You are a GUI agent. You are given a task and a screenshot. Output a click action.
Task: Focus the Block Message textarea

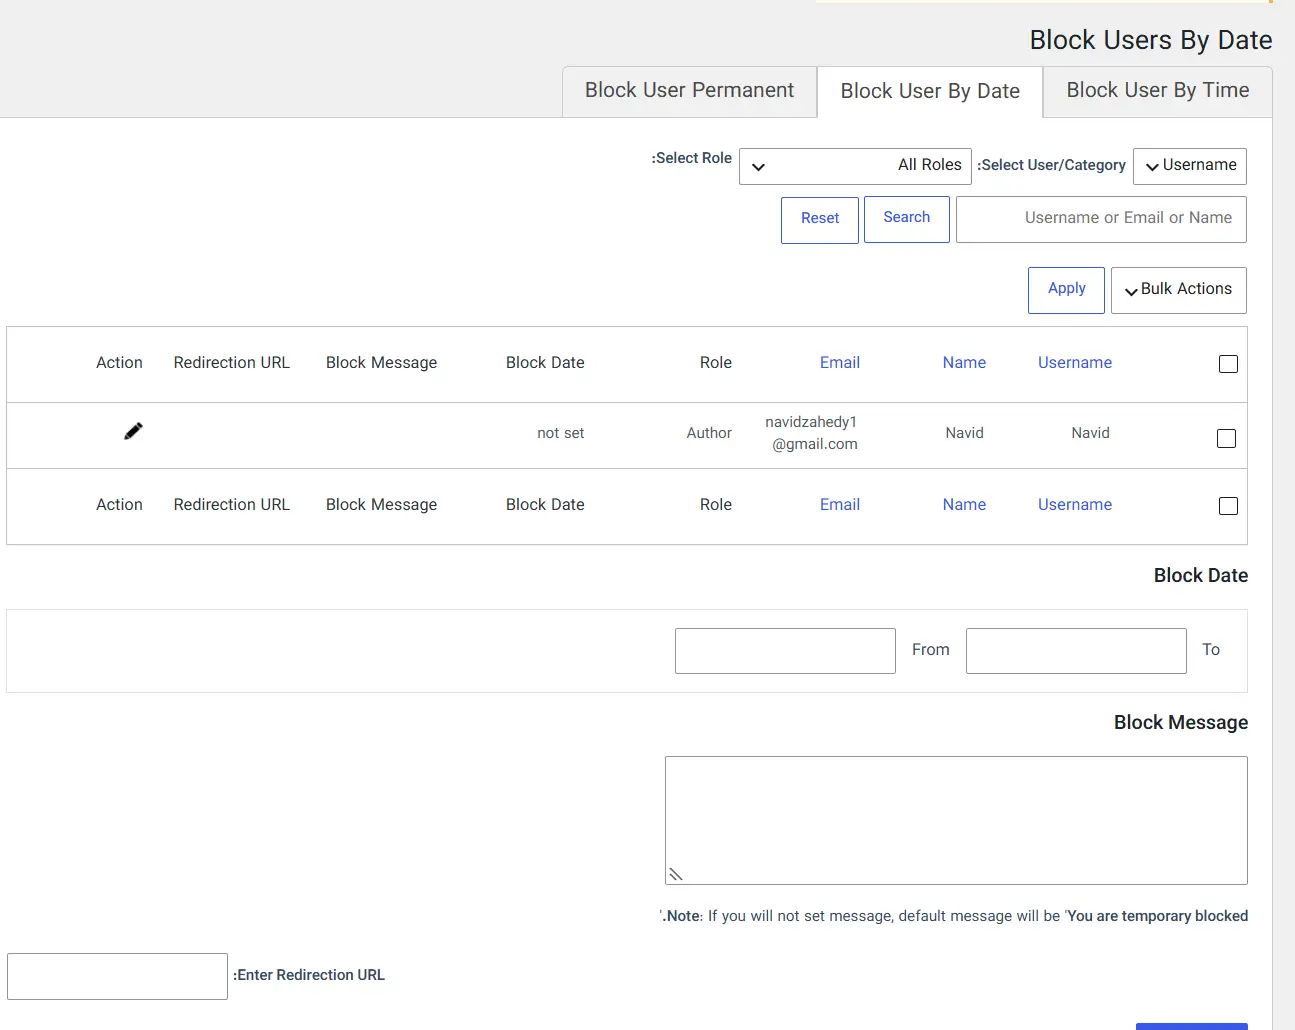[956, 820]
